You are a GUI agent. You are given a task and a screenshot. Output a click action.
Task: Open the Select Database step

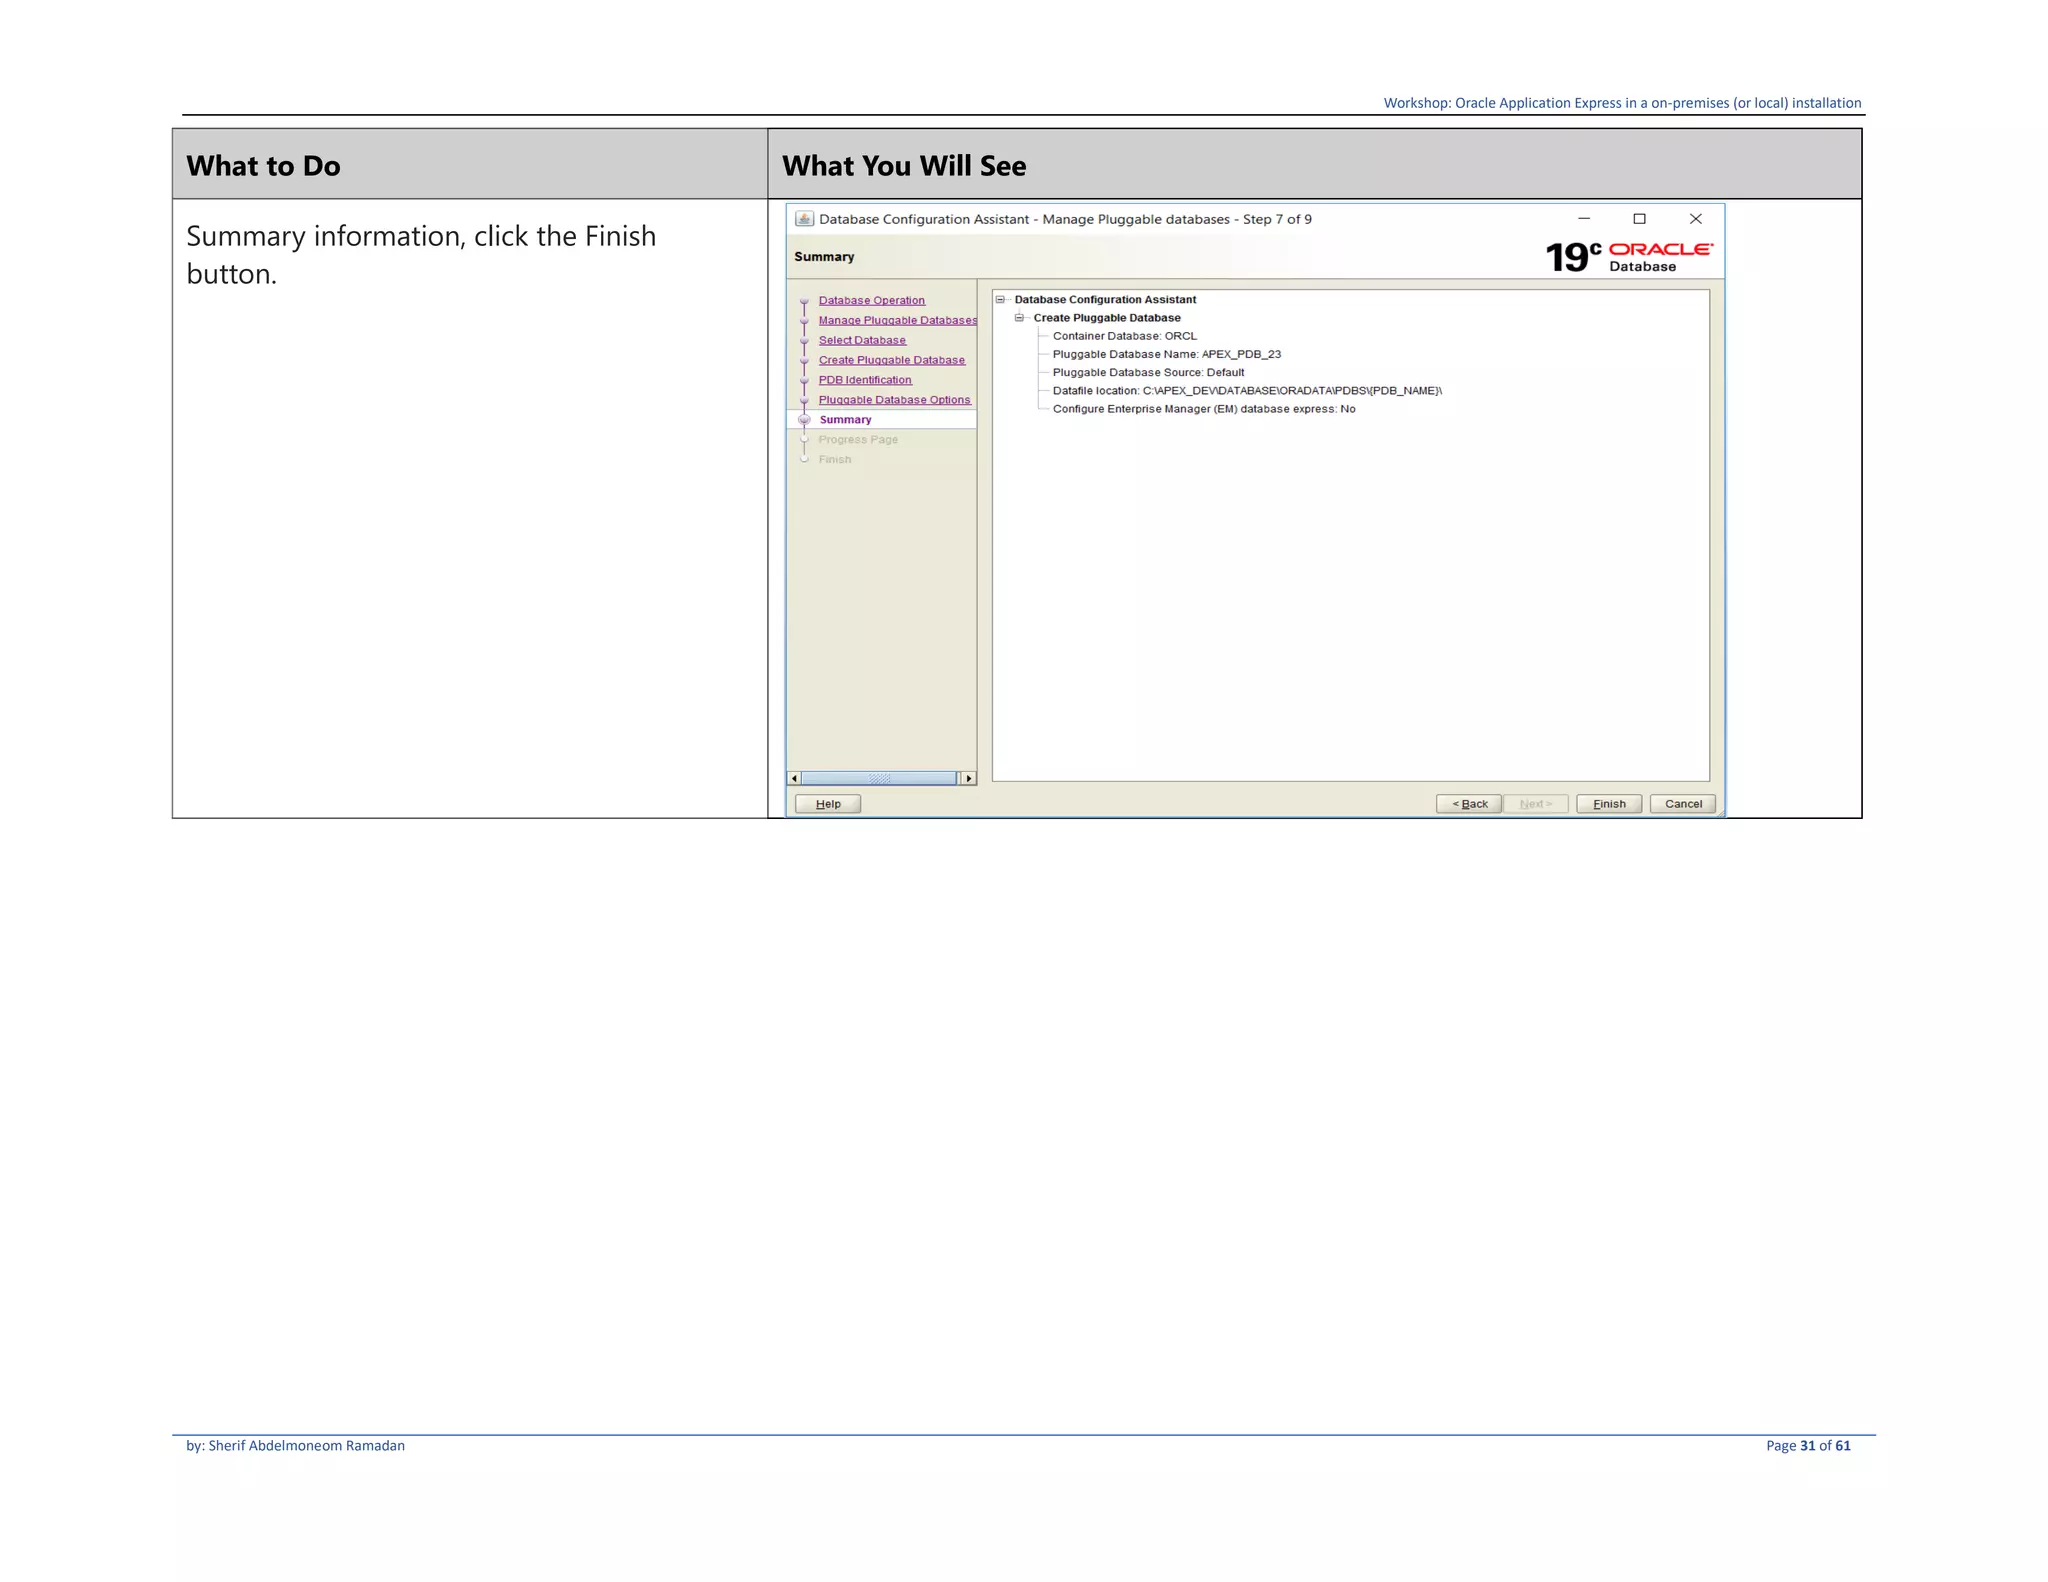[862, 340]
